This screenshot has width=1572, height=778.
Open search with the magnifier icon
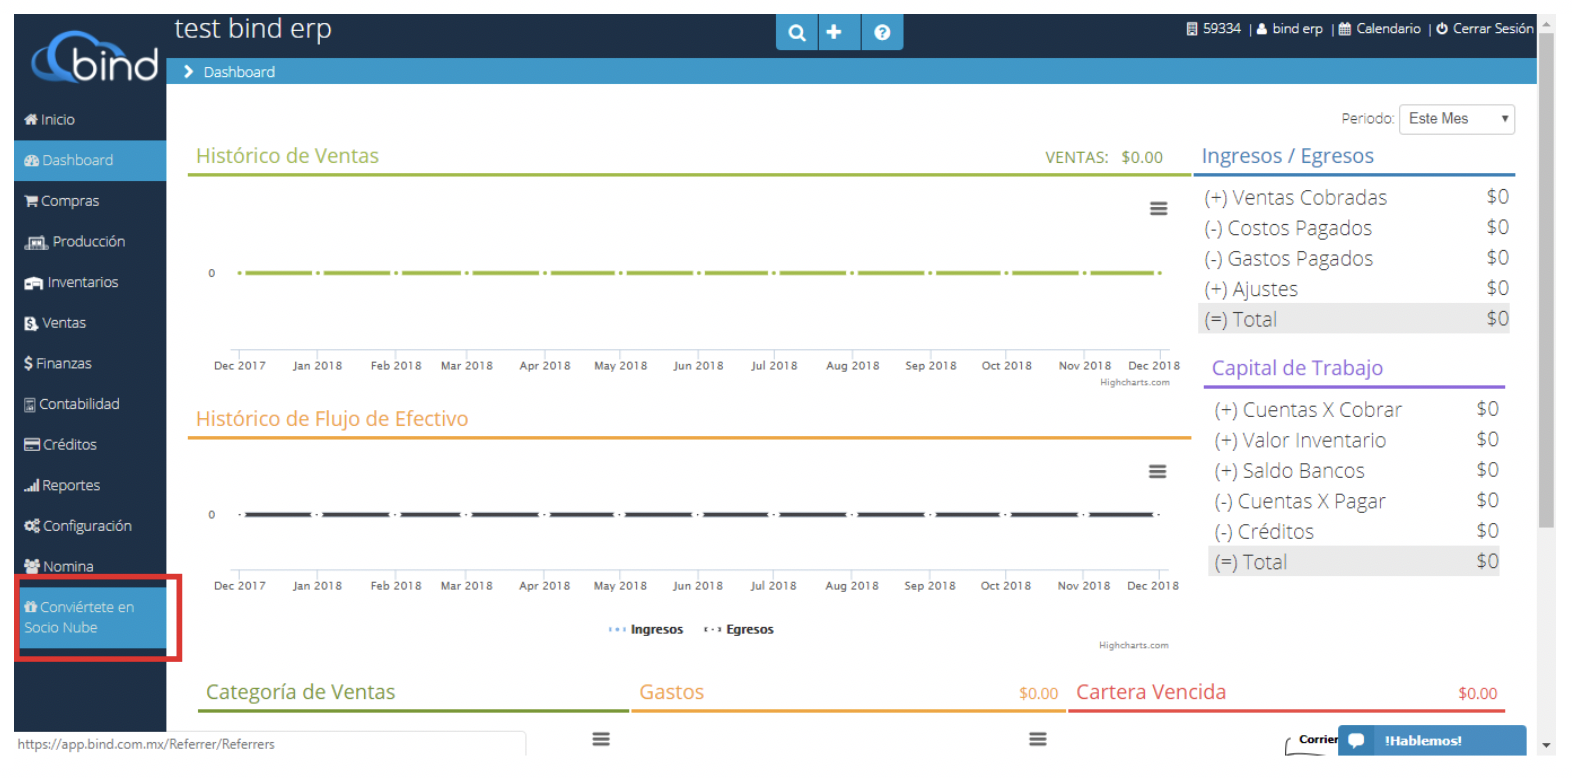click(x=797, y=32)
